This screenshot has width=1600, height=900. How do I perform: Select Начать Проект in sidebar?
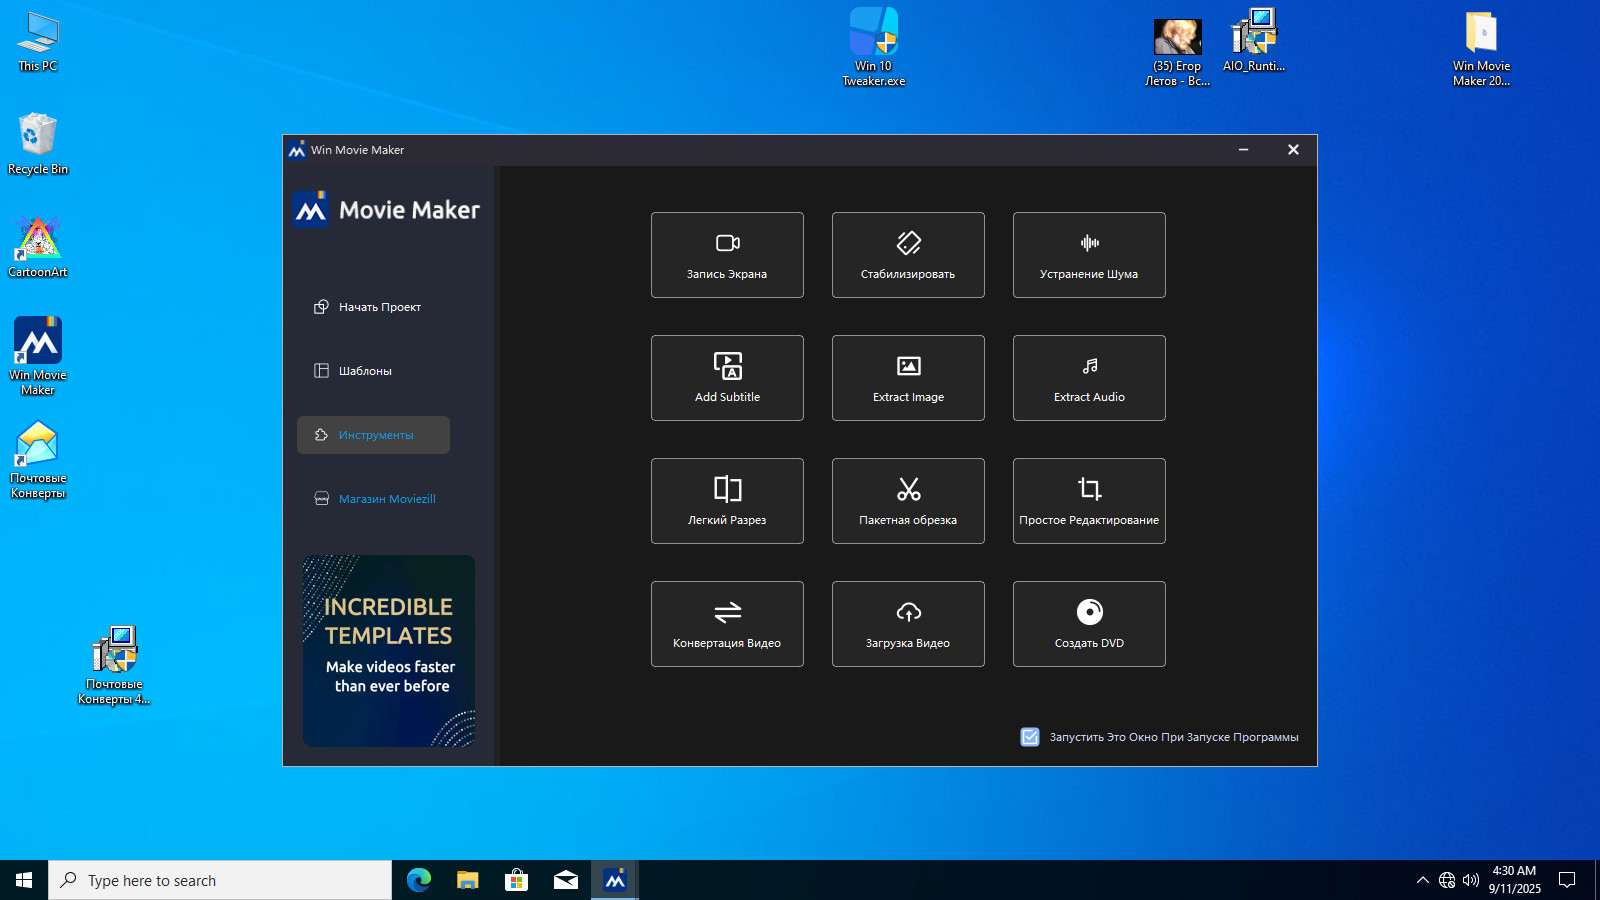[x=373, y=307]
